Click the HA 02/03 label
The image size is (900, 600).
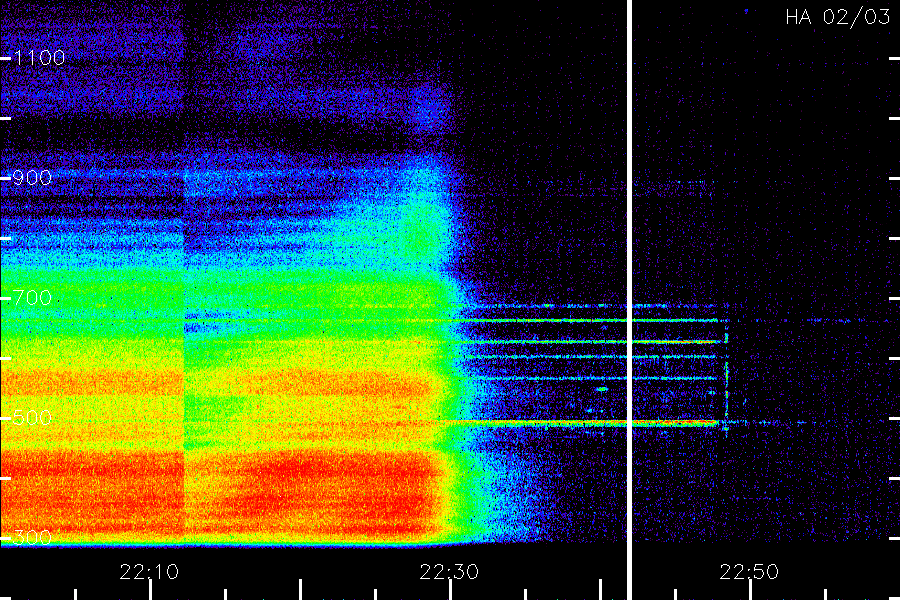tap(837, 17)
